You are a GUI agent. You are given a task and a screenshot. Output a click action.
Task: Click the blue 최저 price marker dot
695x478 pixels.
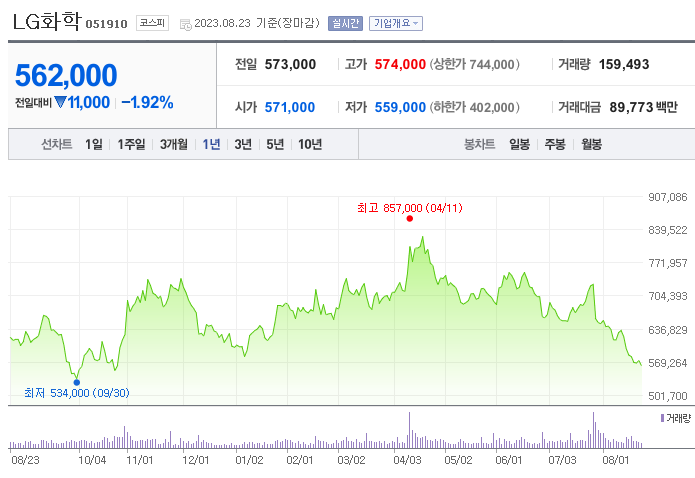pos(77,382)
